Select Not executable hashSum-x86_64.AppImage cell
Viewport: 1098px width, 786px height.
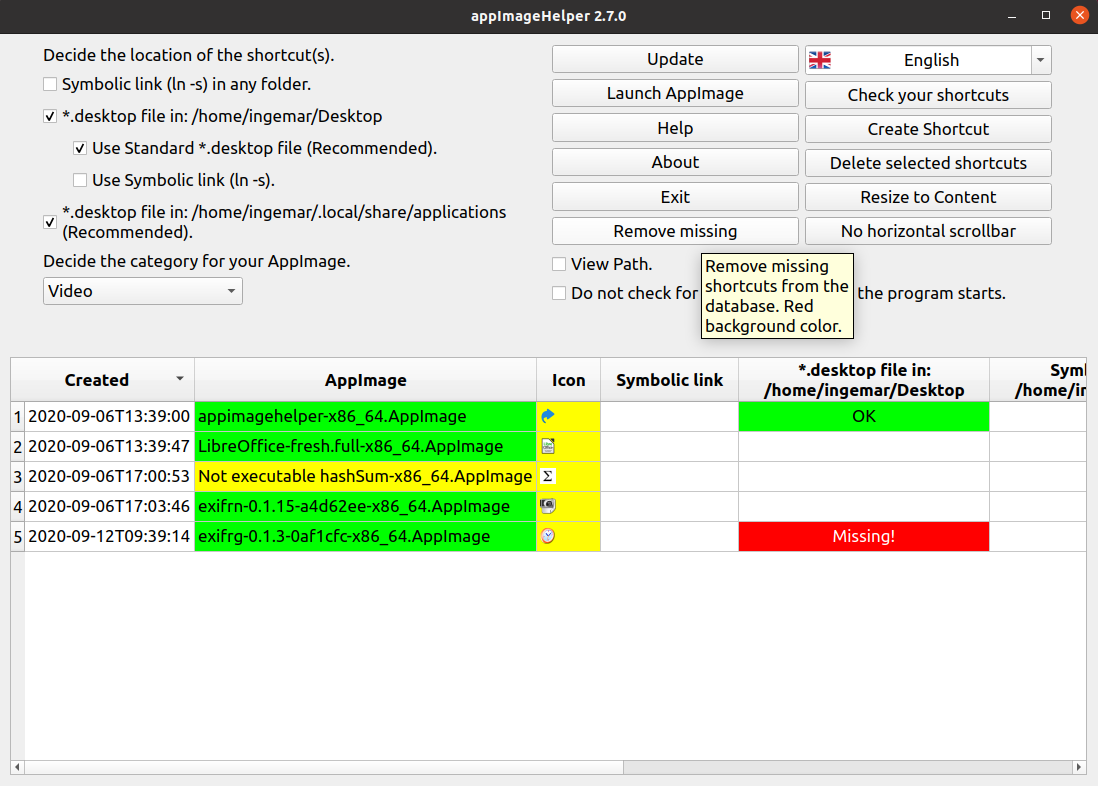tap(366, 476)
